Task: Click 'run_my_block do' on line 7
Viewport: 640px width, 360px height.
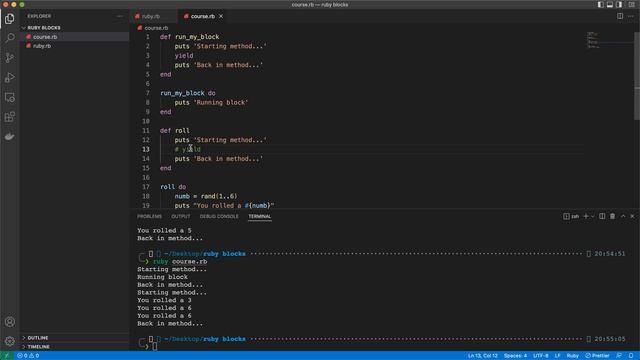Action: [188, 93]
